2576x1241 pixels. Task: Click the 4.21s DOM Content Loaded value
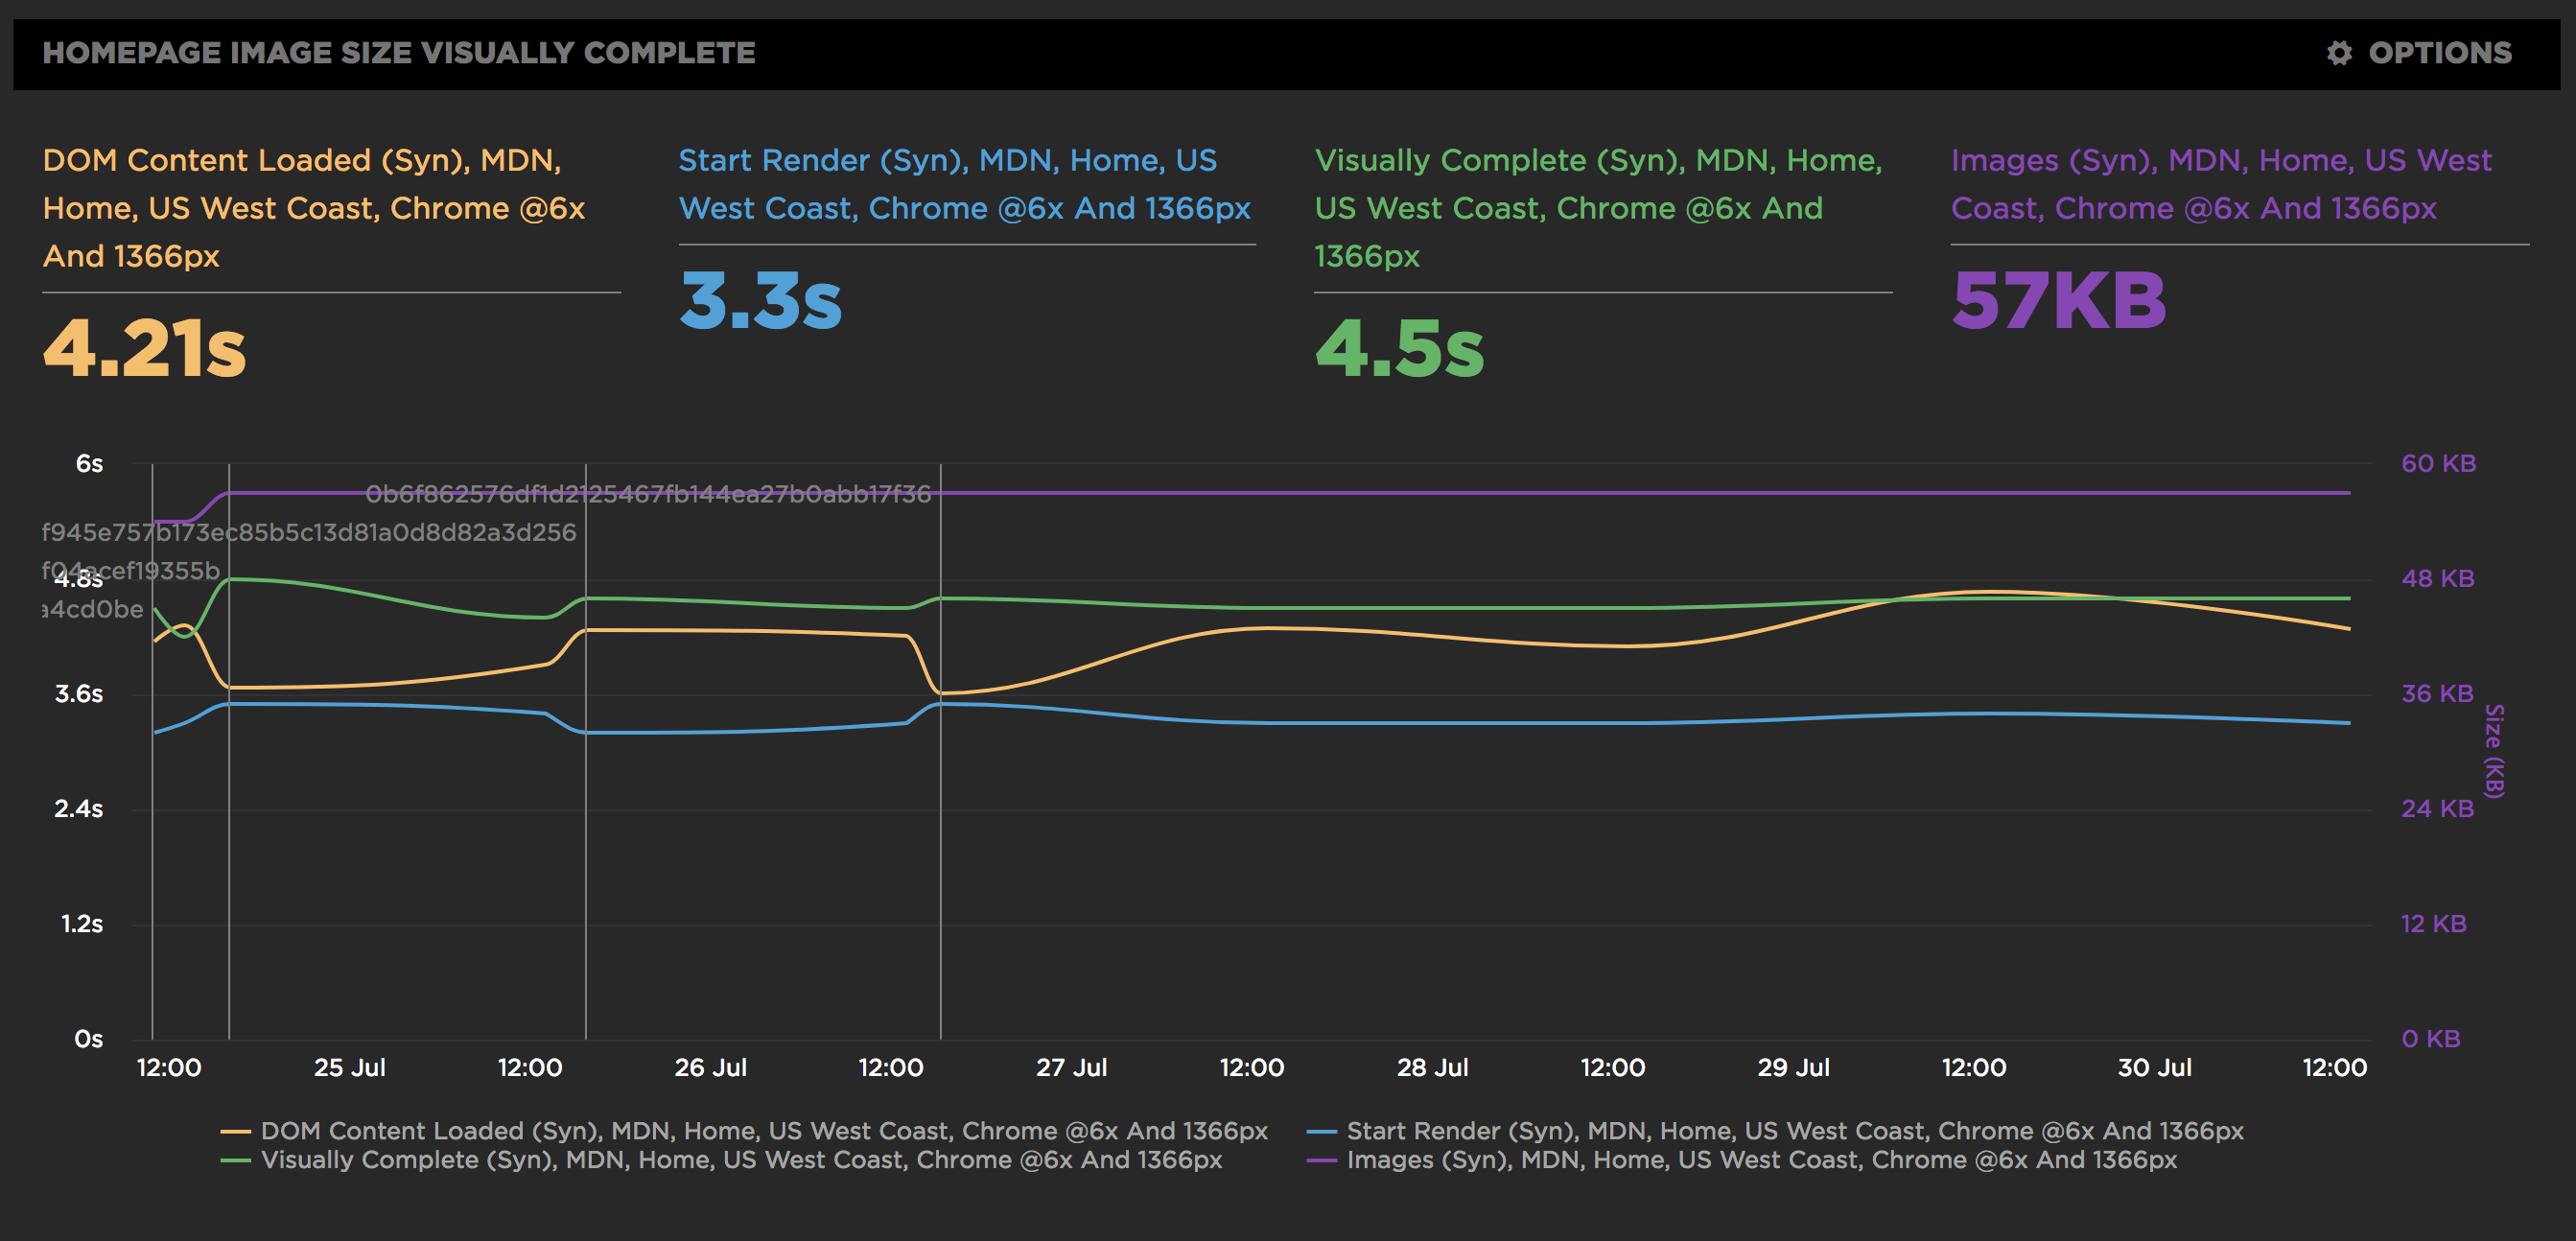[145, 349]
